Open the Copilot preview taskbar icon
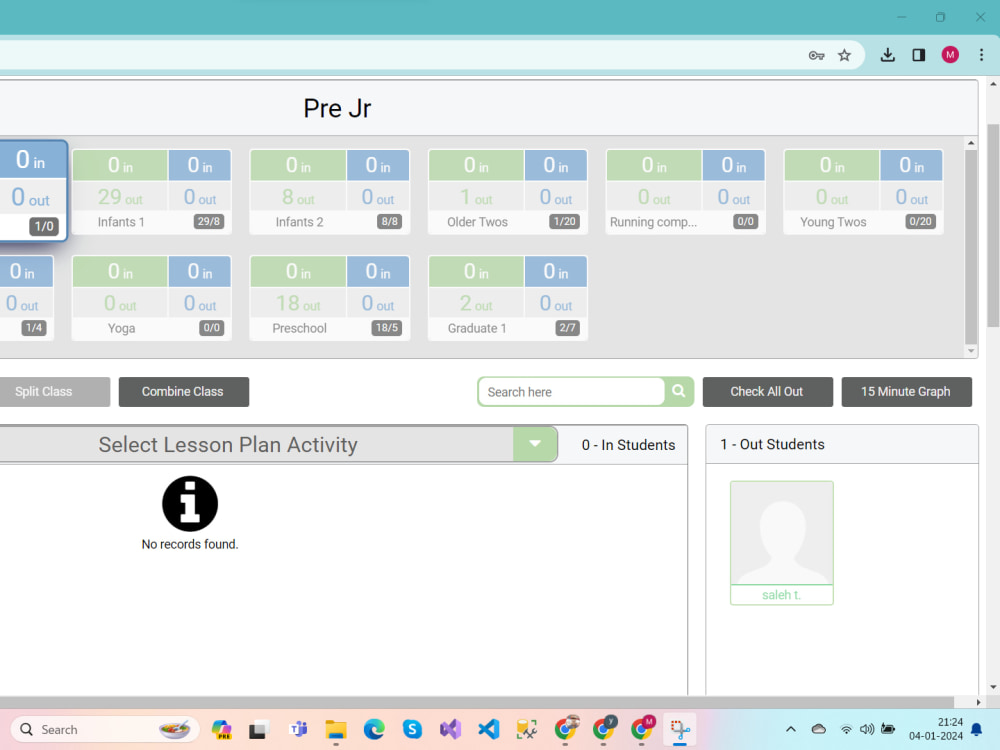This screenshot has width=1000, height=750. tap(221, 729)
